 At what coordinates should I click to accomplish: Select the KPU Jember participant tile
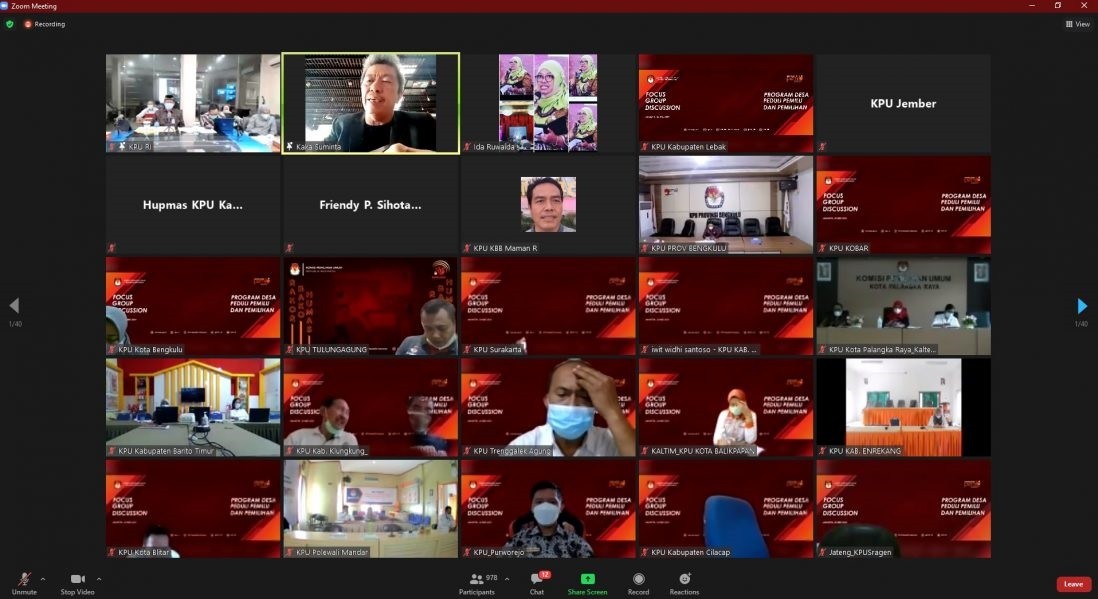(x=903, y=103)
